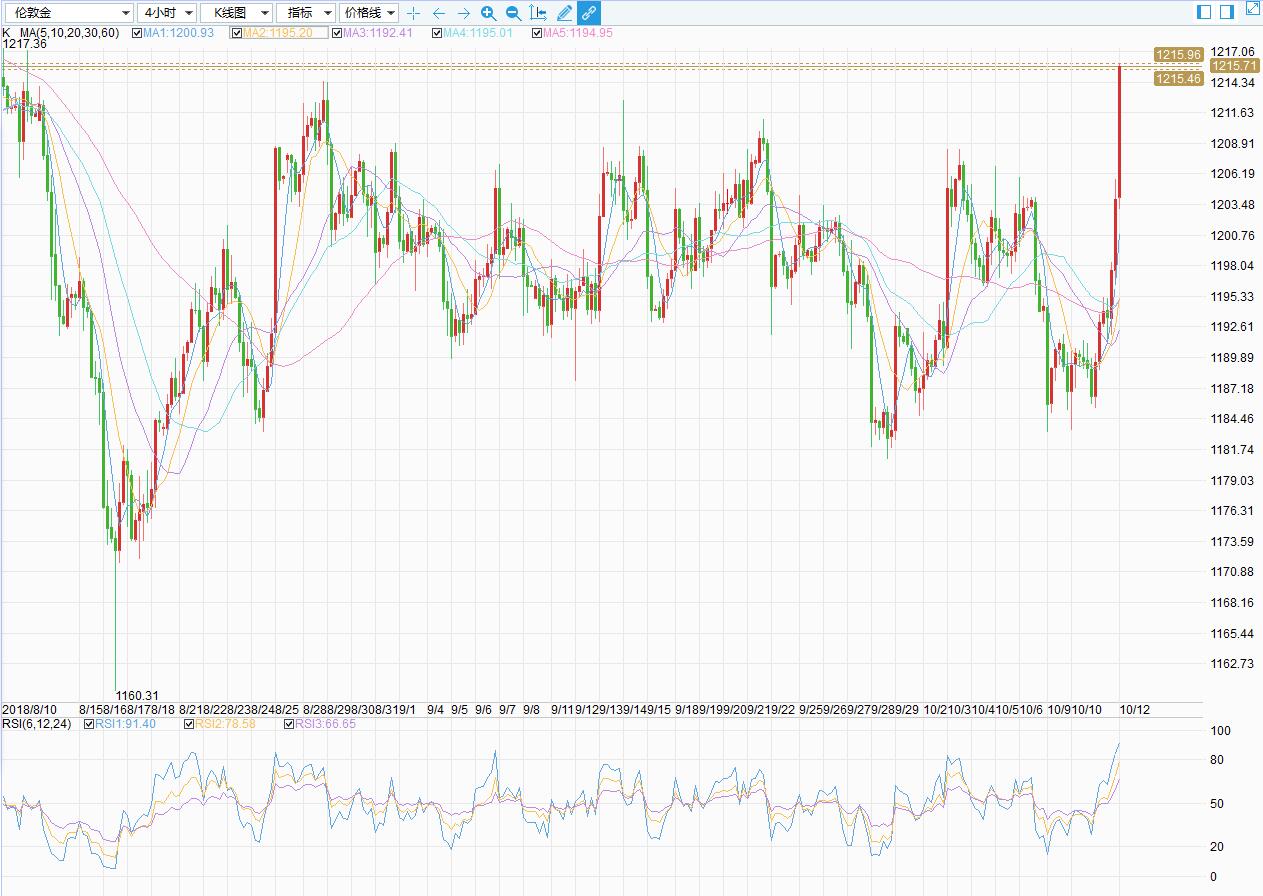Activate the crosshair cursor tool
Screen dimensions: 1263x896
click(413, 13)
